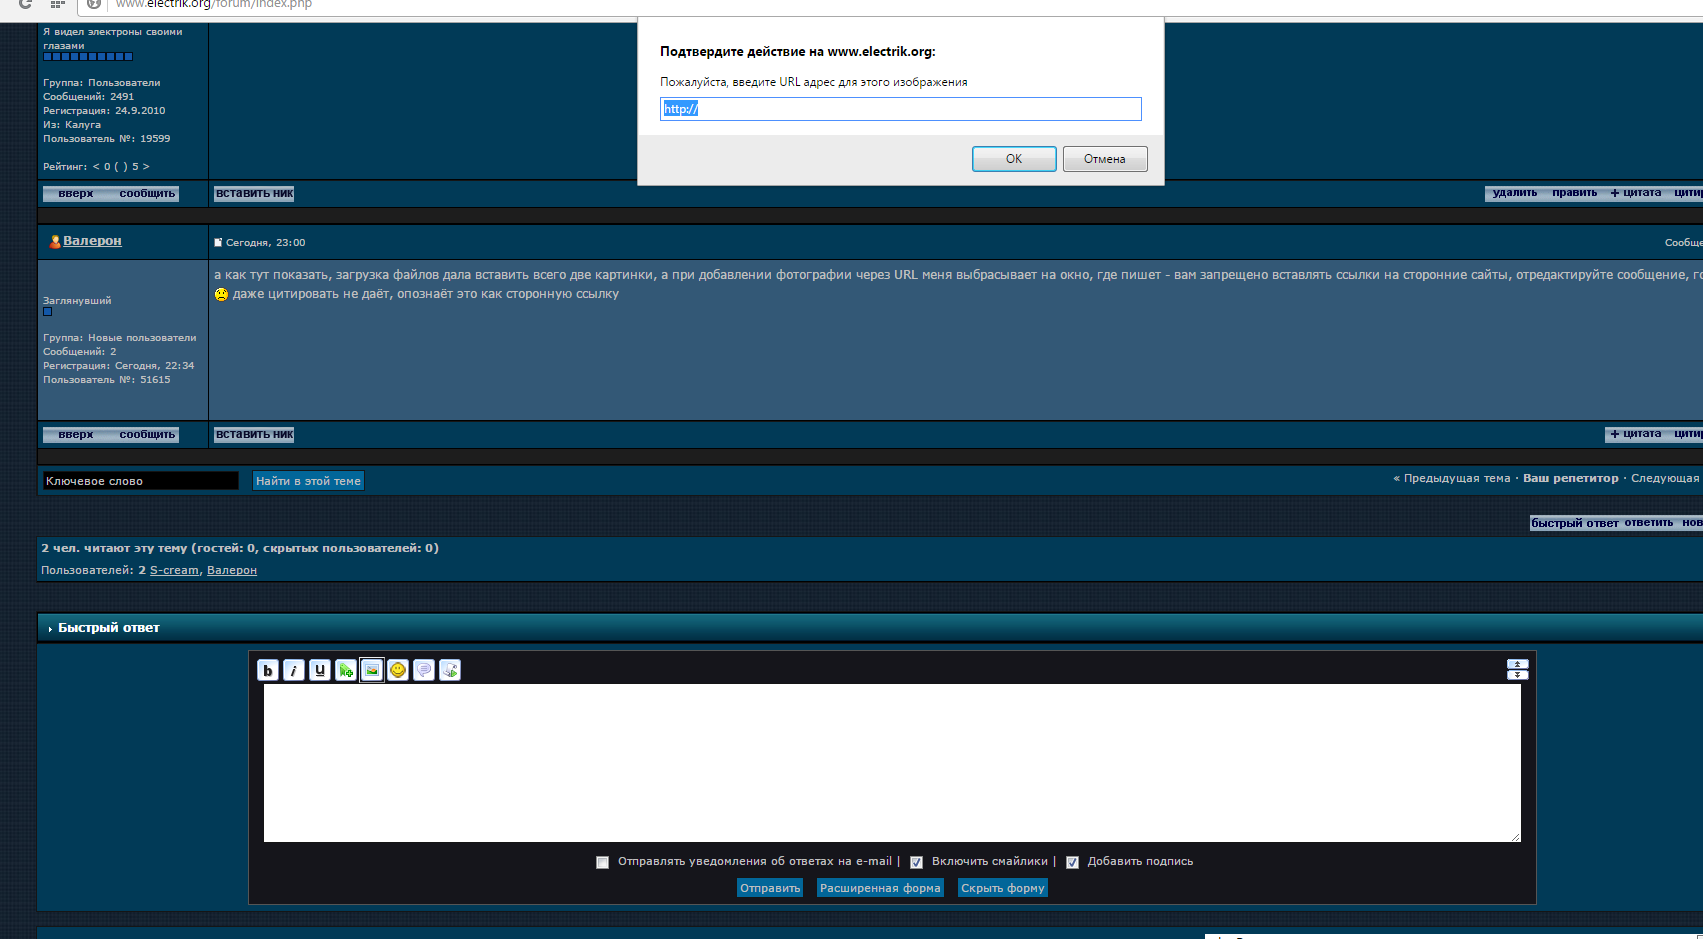1703x939 pixels.
Task: Click the Рейтинг right arrow > in user panel
Action: click(146, 167)
